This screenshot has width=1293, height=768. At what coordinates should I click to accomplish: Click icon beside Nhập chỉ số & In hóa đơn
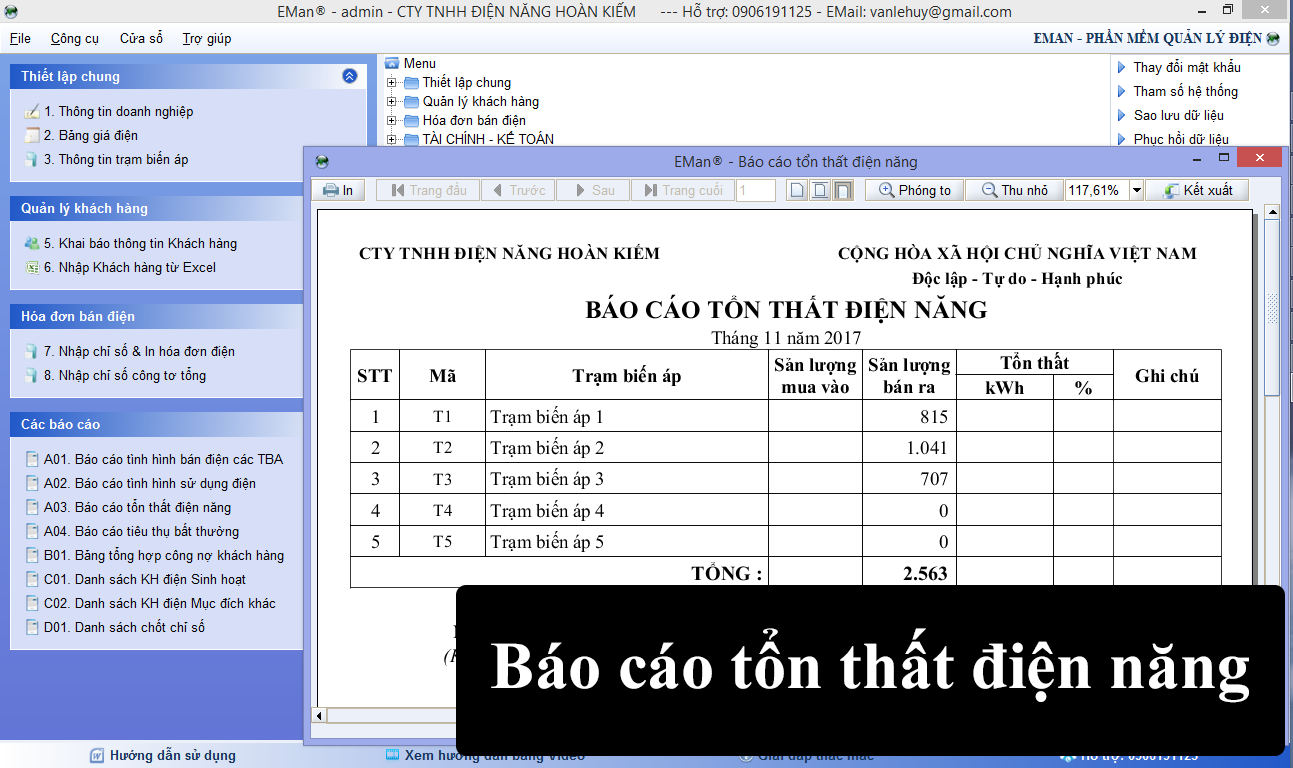[32, 351]
